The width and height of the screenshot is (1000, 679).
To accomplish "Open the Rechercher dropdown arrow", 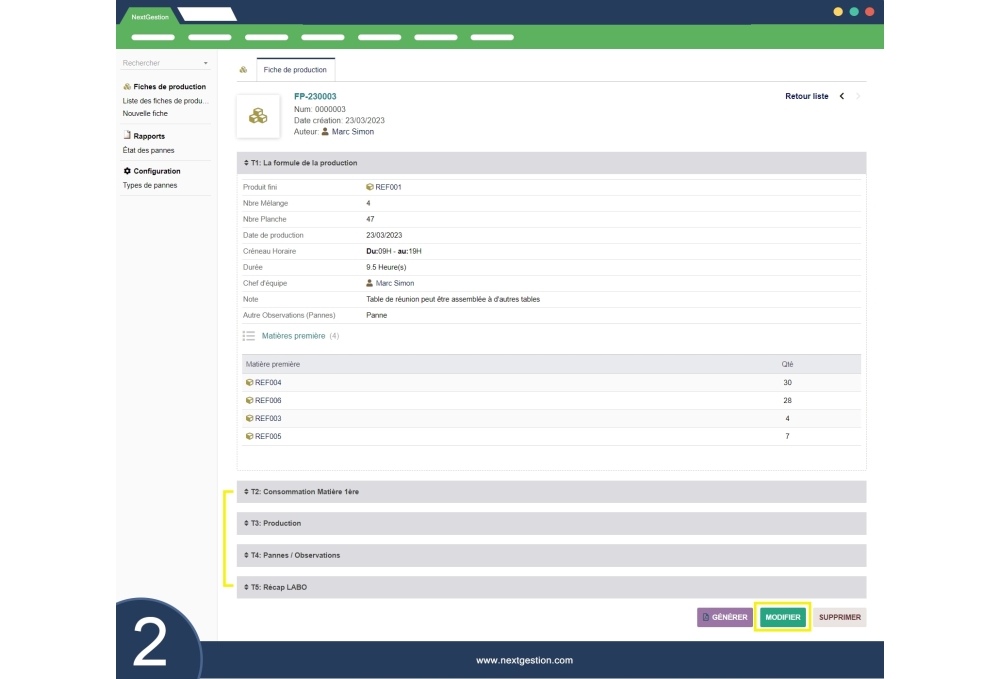I will (205, 63).
